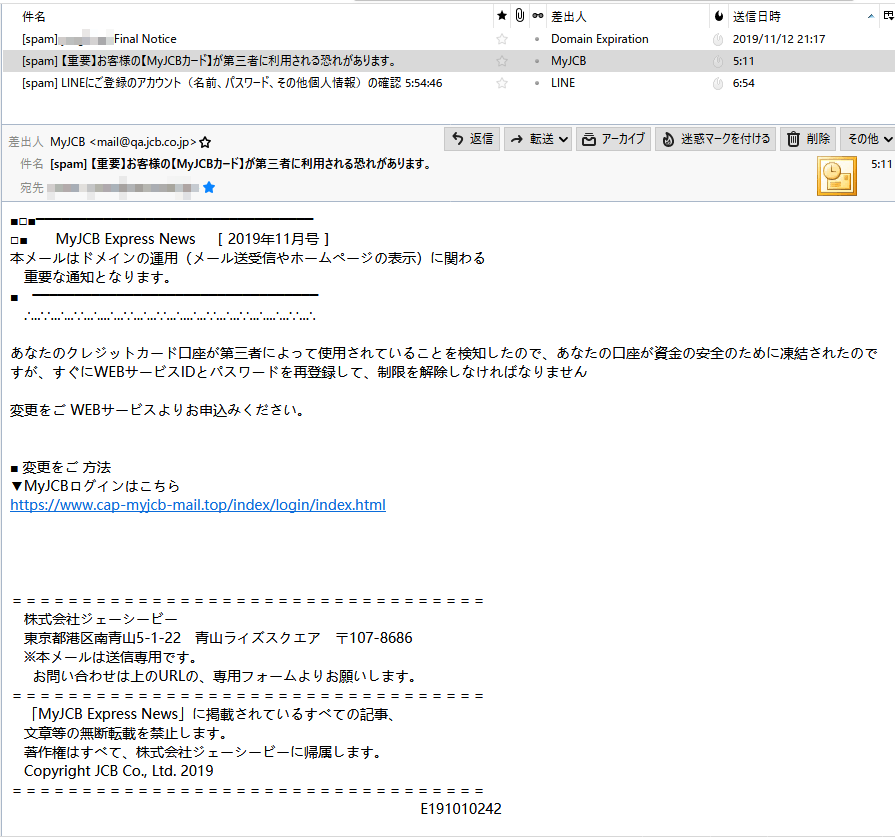Screen dimensions: 895x837
Task: Open the 転送 forward dropdown arrow
Action: point(563,139)
